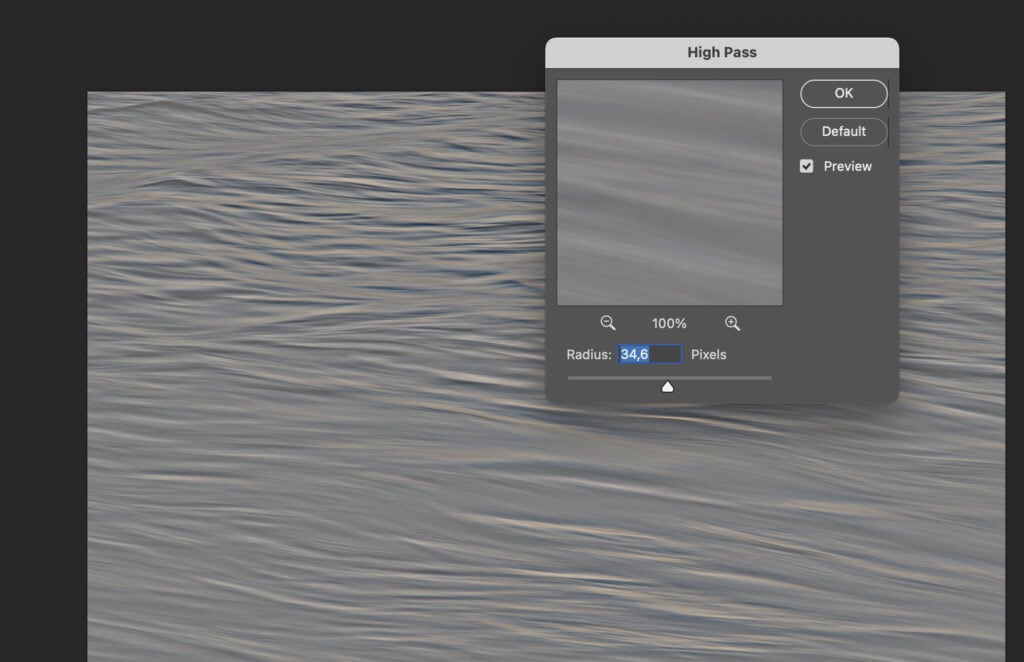Shrink the preview using the minus magnifier

pos(607,322)
